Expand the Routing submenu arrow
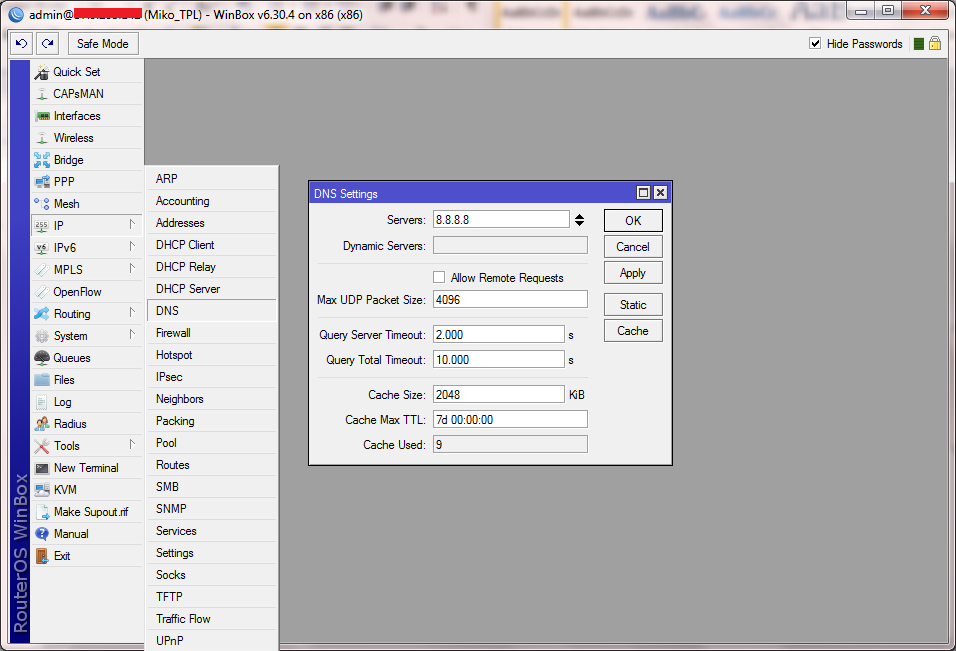956x651 pixels. pyautogui.click(x=132, y=313)
